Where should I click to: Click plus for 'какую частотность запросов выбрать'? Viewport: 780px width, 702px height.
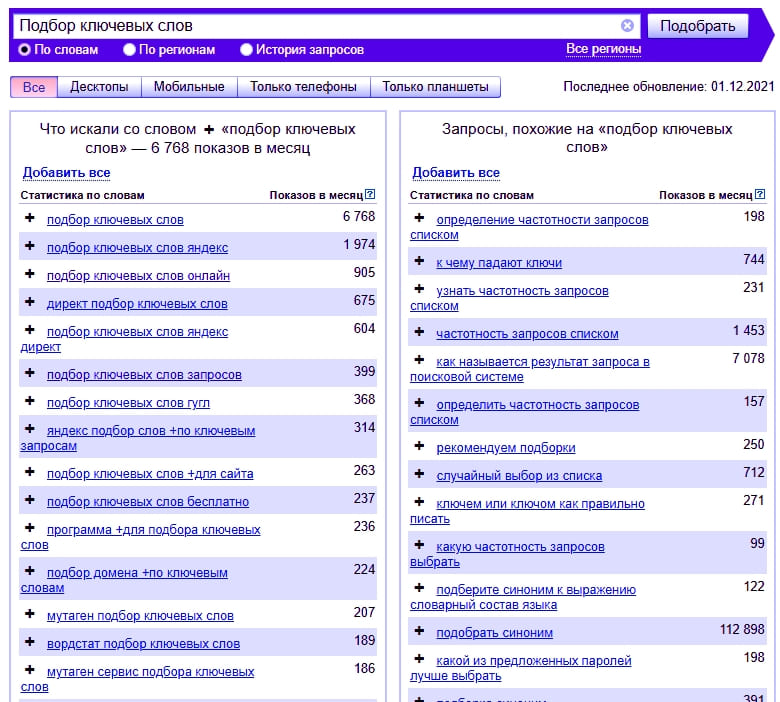419,545
